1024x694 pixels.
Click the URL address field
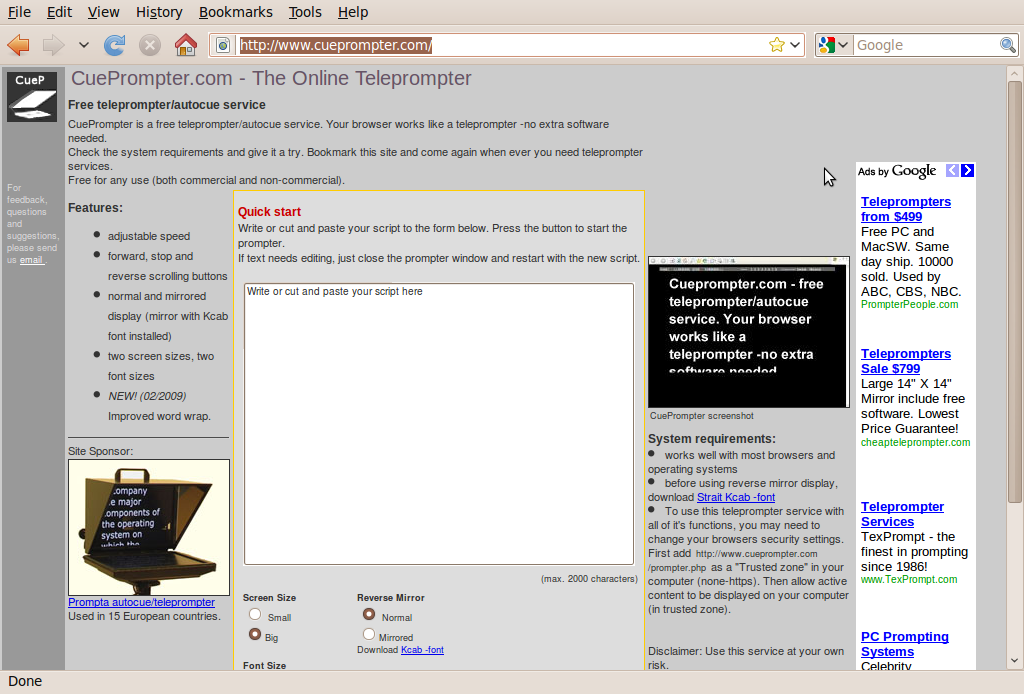pyautogui.click(x=500, y=45)
